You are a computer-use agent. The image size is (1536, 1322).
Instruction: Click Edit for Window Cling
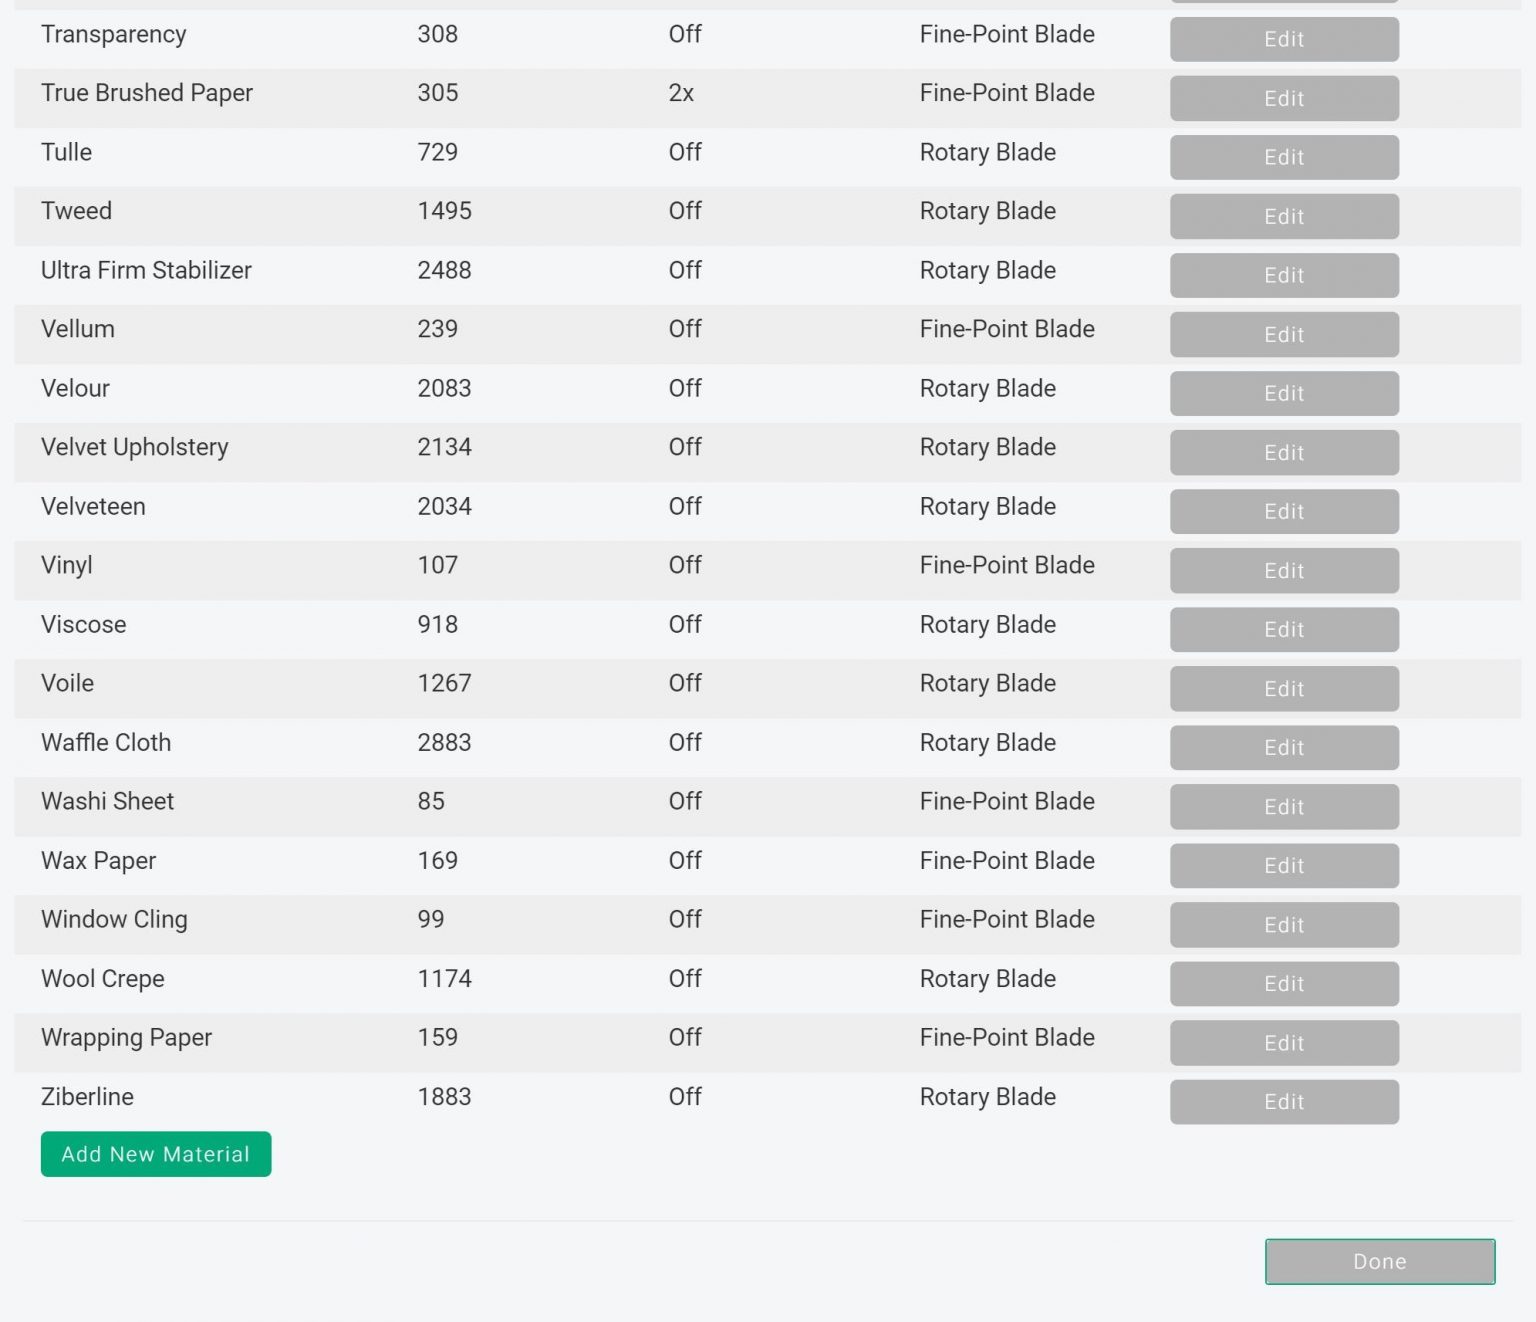pos(1284,924)
